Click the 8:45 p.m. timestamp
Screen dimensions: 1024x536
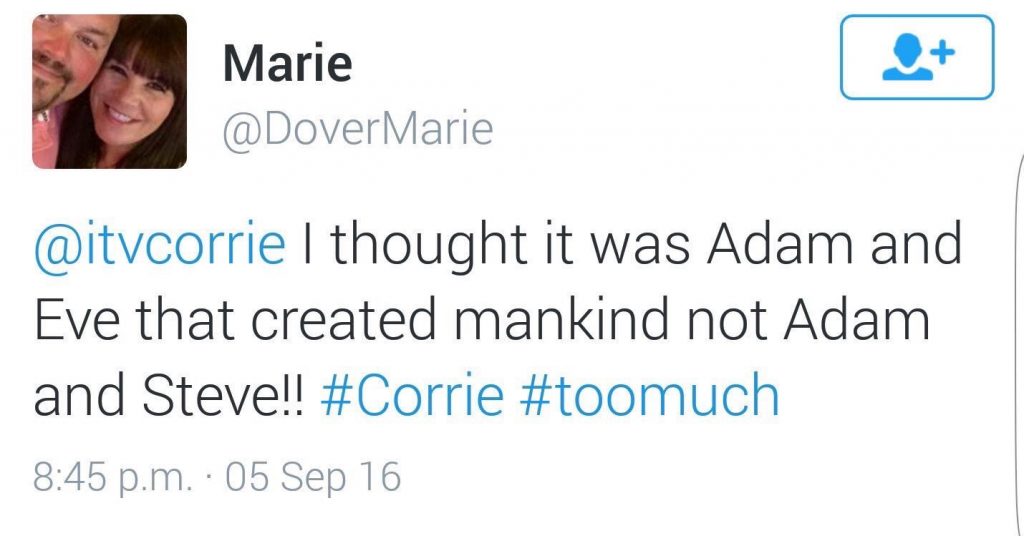(x=111, y=477)
